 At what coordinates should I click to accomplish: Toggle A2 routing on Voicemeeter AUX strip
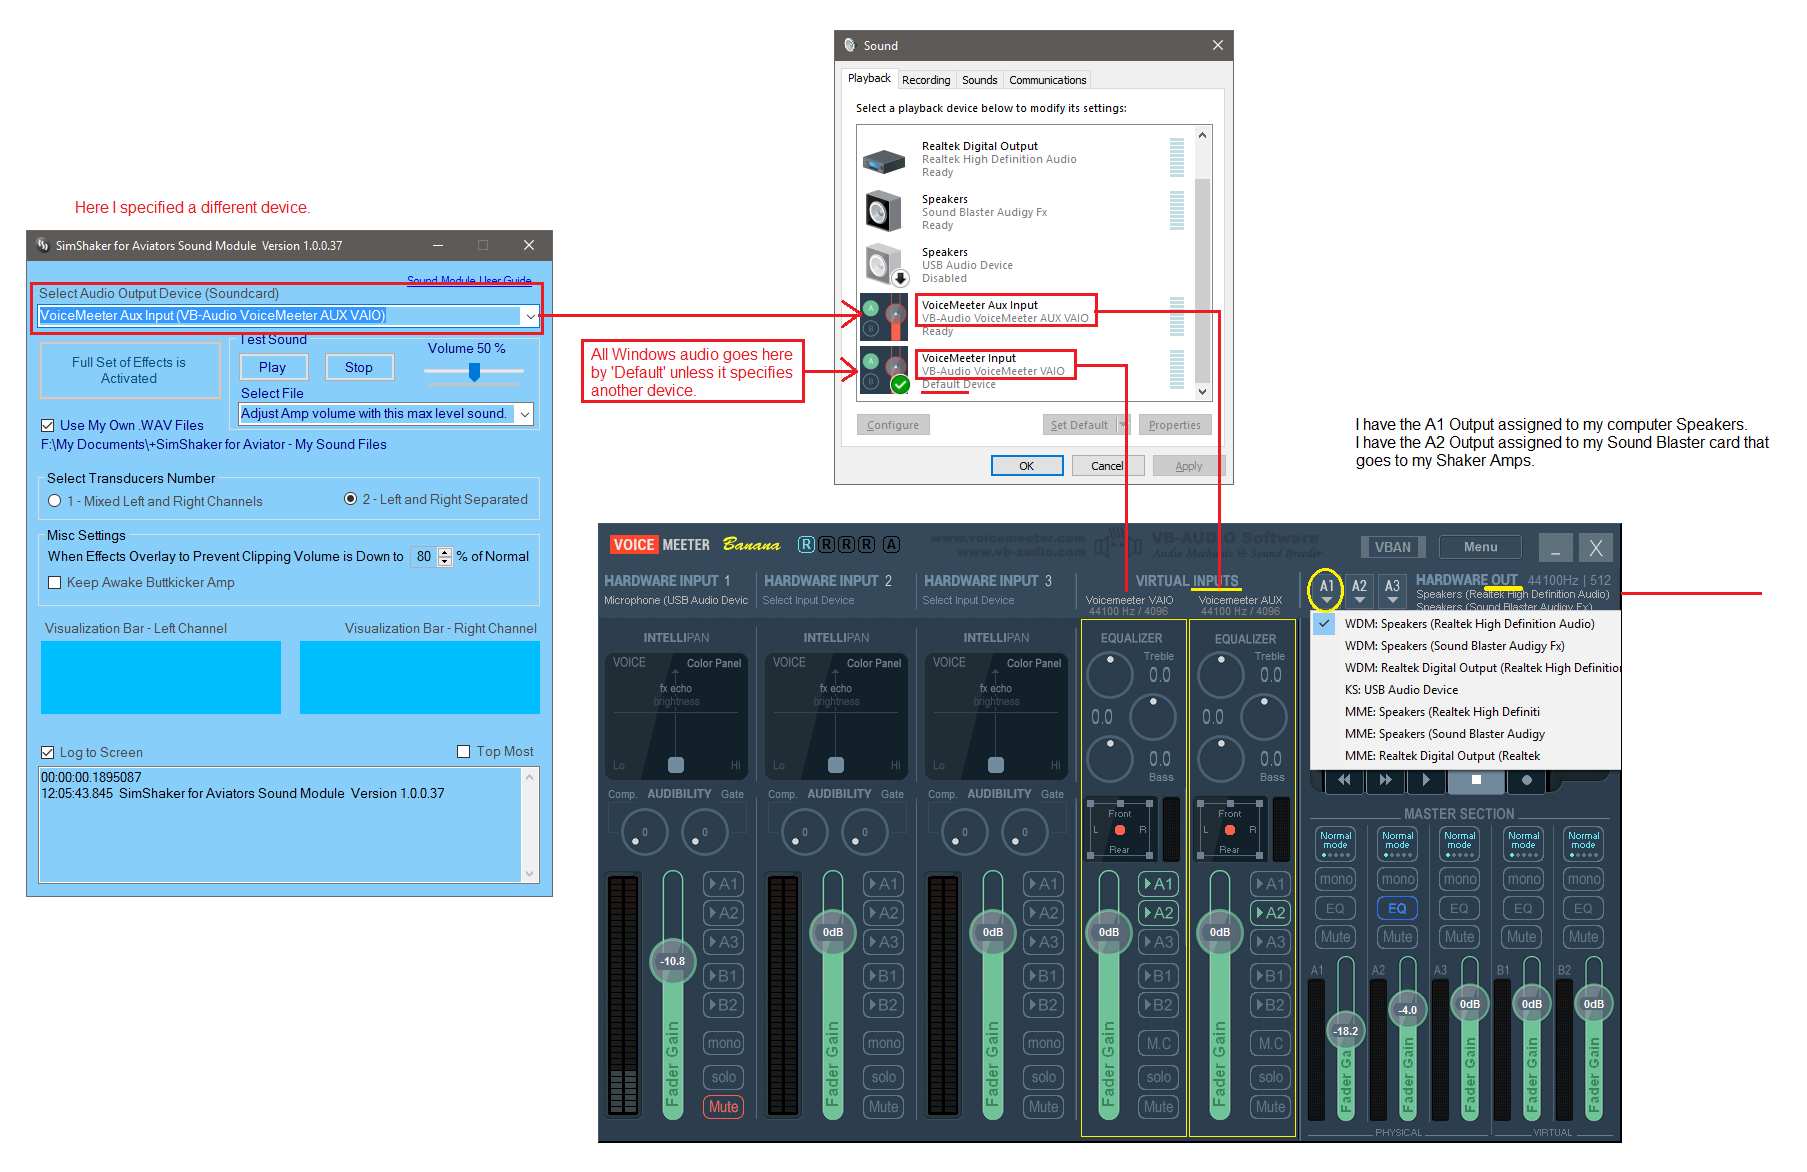[1271, 913]
